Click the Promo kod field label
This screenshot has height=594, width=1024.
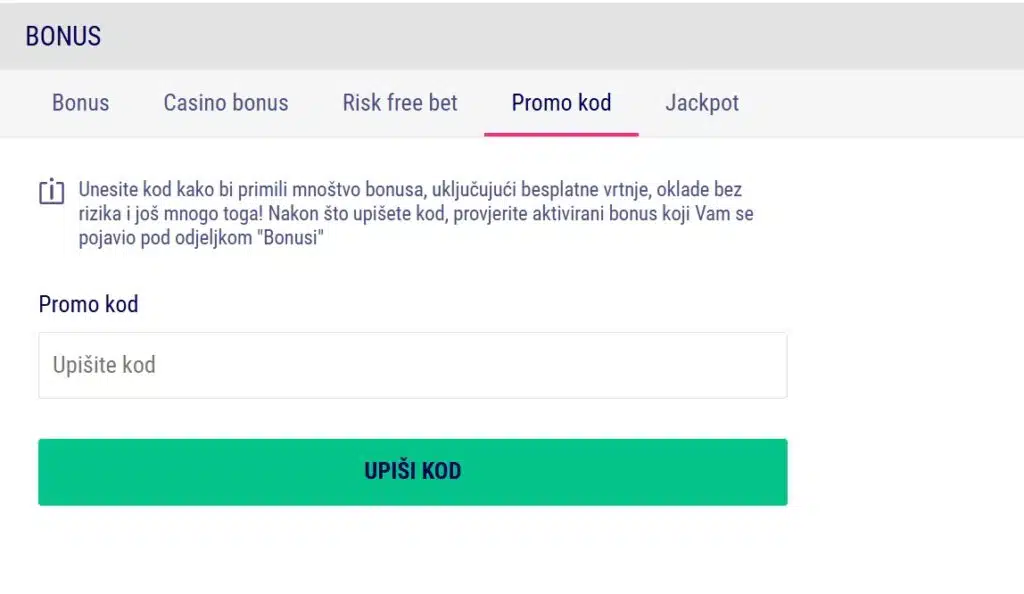(88, 304)
